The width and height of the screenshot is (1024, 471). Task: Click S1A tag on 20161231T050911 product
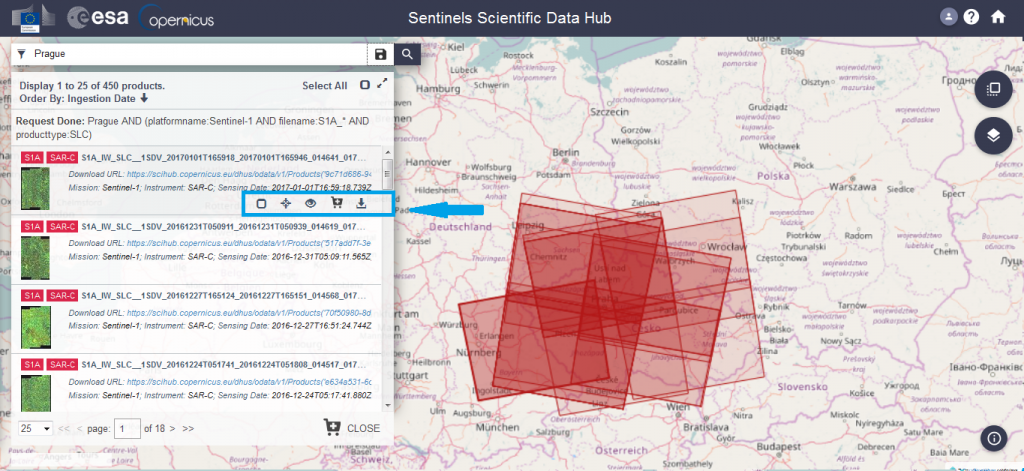click(32, 227)
